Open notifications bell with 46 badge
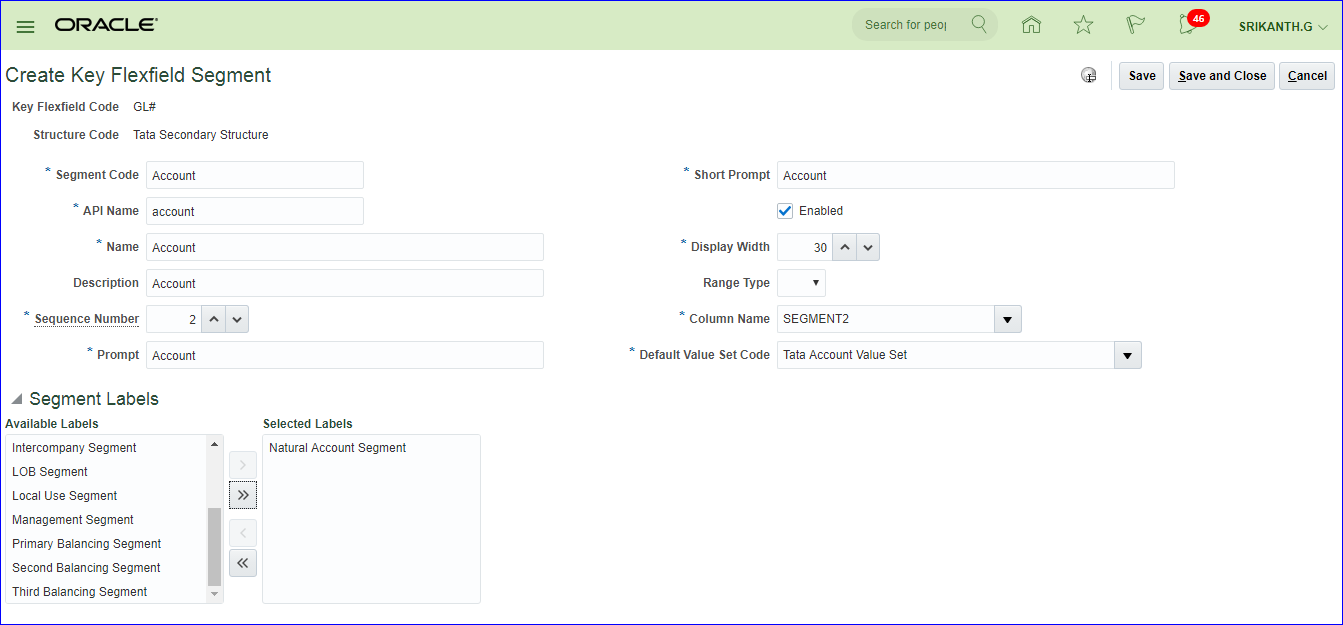 point(1188,25)
